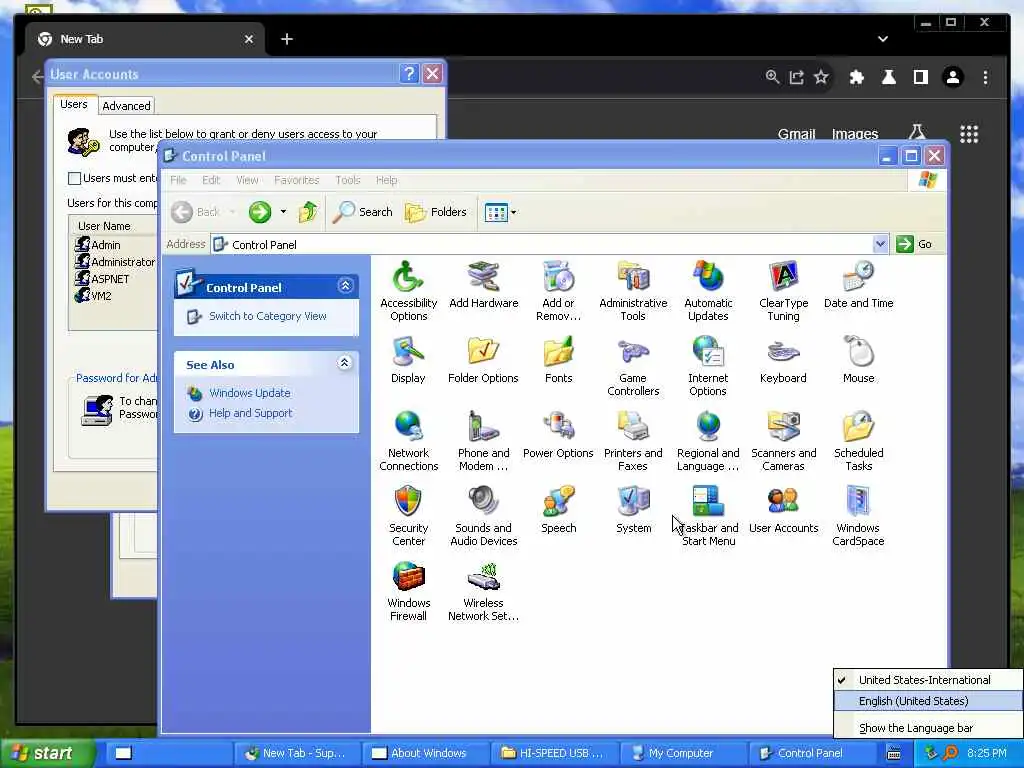
Task: Click Help and Support link
Action: pos(250,413)
